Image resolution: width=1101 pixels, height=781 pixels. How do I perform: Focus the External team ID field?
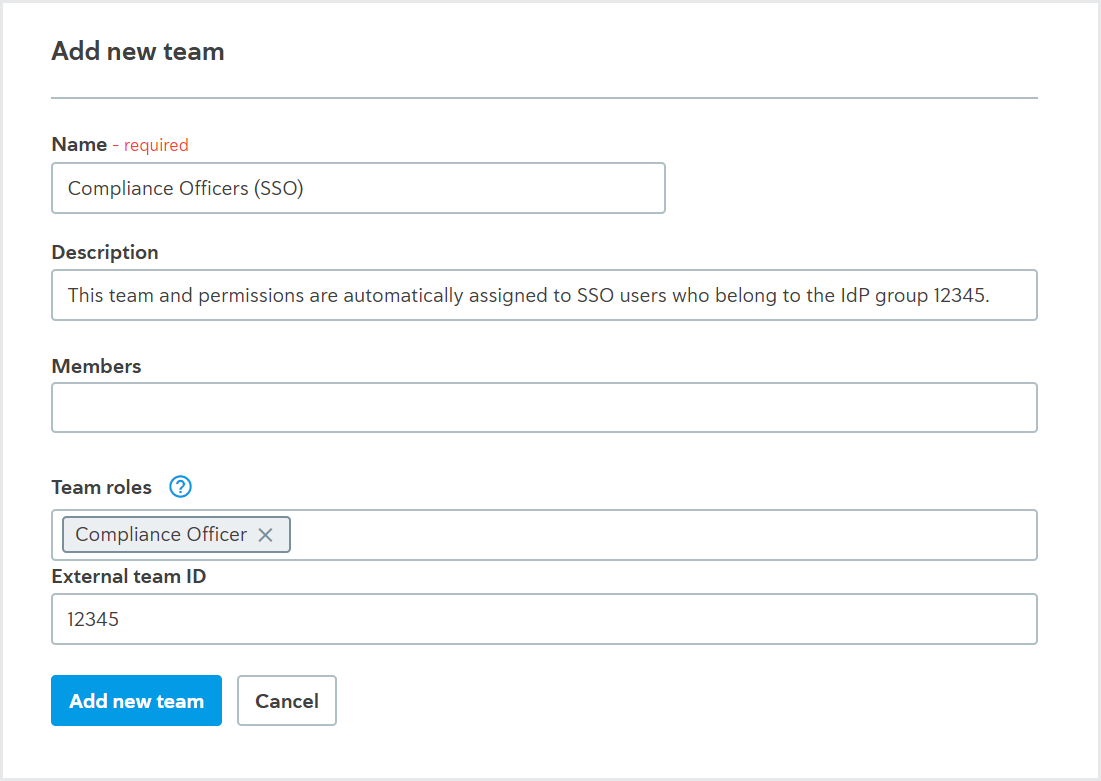544,619
